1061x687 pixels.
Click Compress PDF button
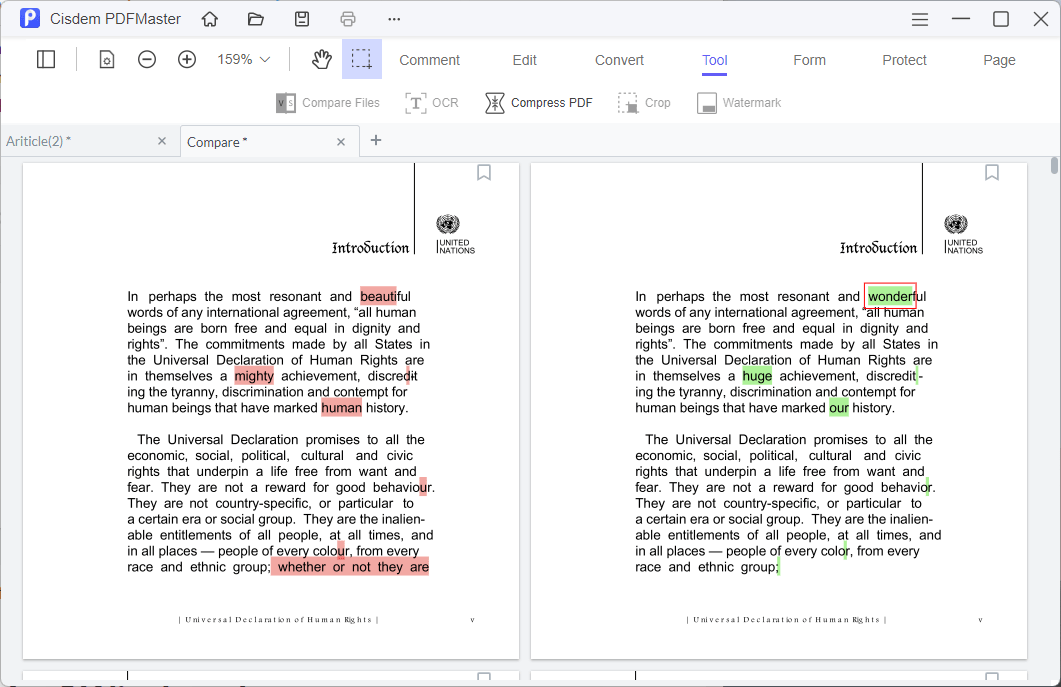tap(539, 103)
